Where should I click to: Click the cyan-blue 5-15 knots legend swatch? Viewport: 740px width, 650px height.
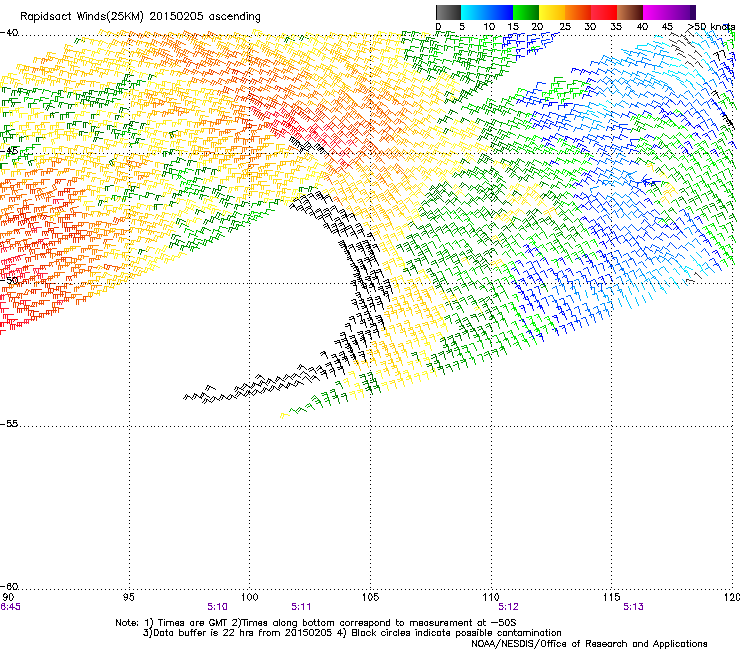[x=487, y=12]
